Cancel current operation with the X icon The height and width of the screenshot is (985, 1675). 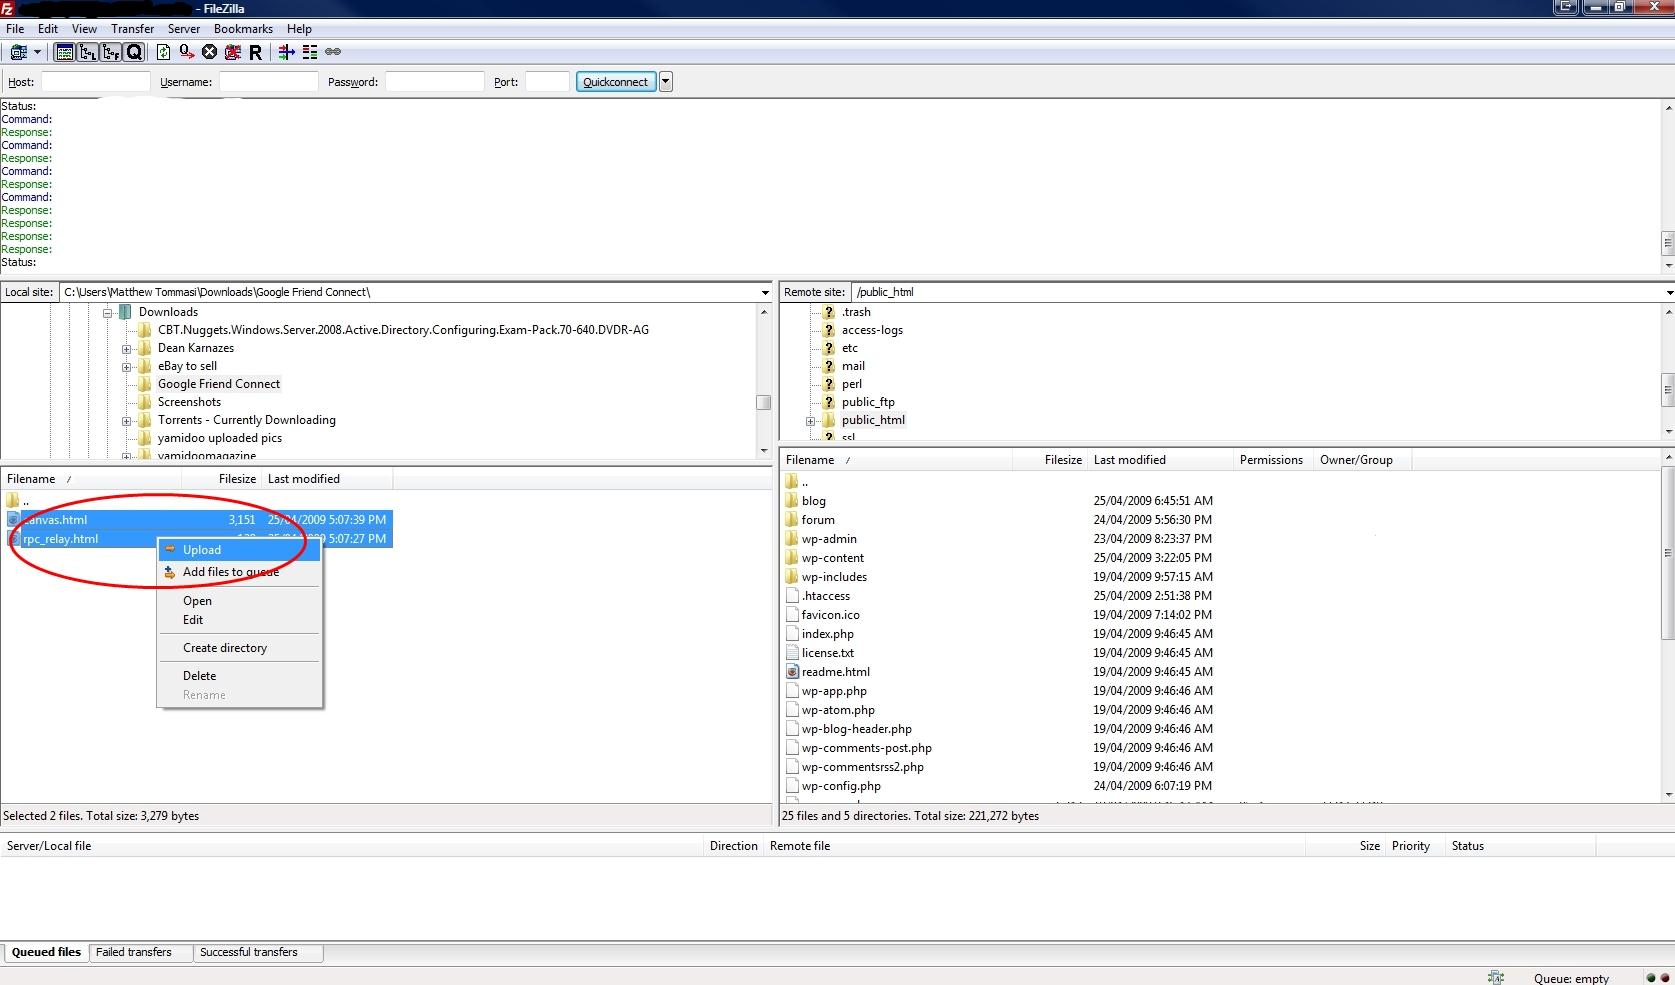click(209, 52)
